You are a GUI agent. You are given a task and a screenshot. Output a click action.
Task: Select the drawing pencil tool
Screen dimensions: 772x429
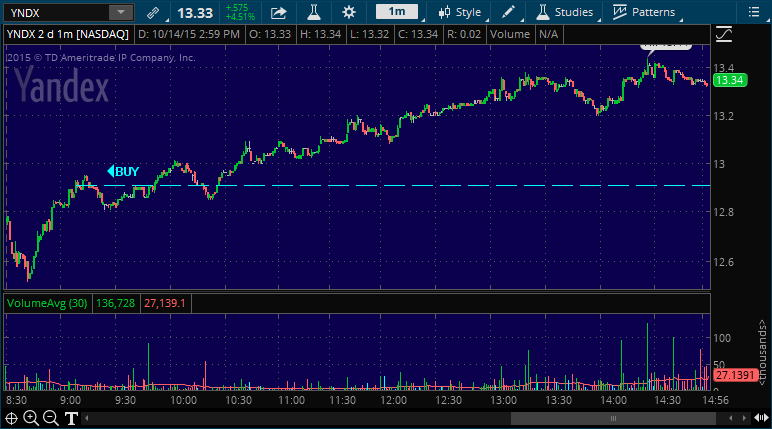pos(508,12)
